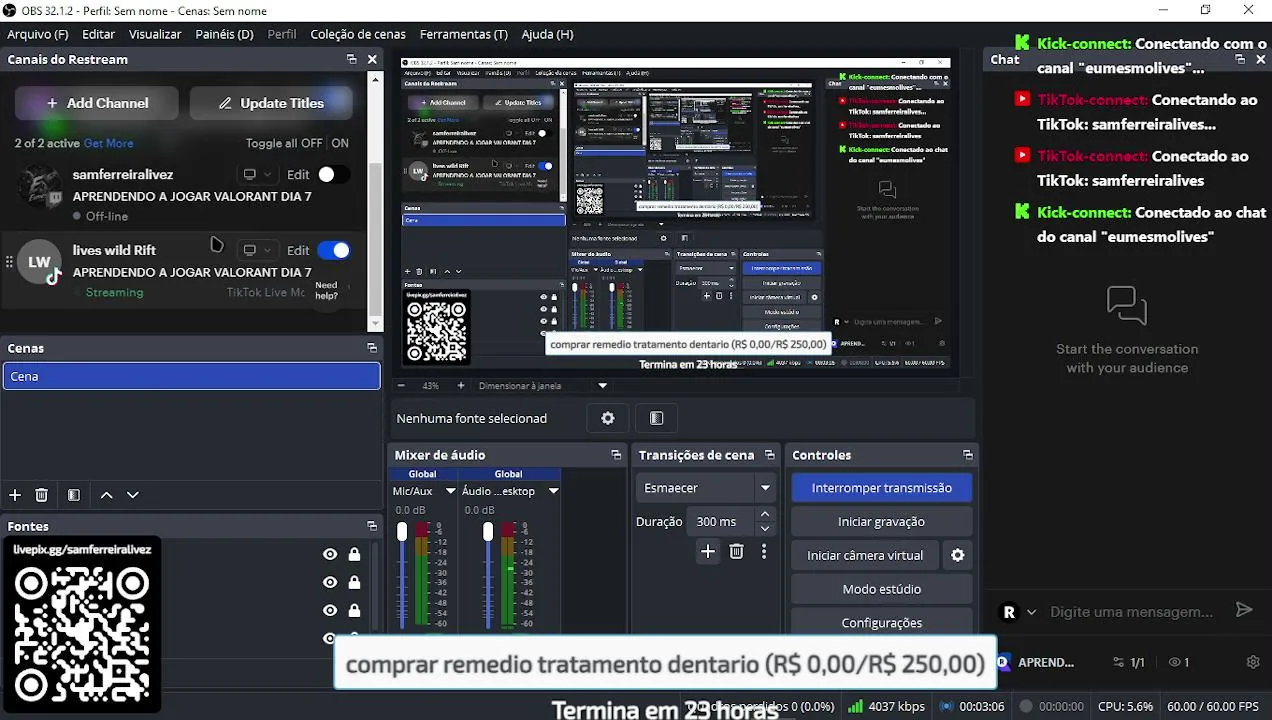The height and width of the screenshot is (720, 1272).
Task: Open the Visualizar menu
Action: point(155,34)
